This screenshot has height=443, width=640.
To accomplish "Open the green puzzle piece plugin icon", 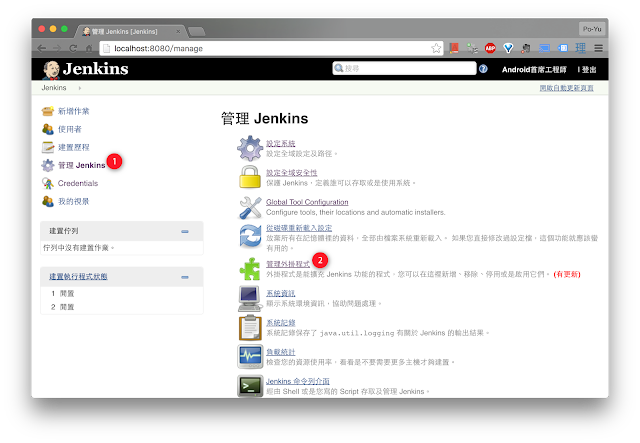I will 250,269.
